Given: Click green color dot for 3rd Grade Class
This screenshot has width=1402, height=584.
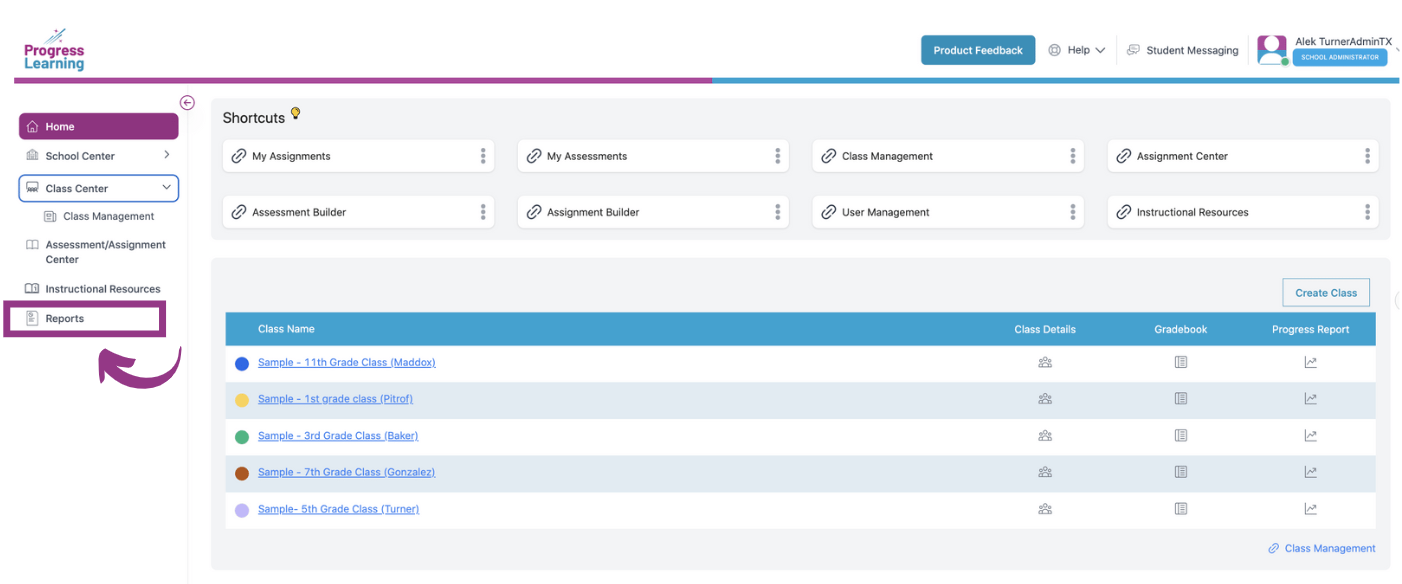Looking at the screenshot, I should point(242,437).
